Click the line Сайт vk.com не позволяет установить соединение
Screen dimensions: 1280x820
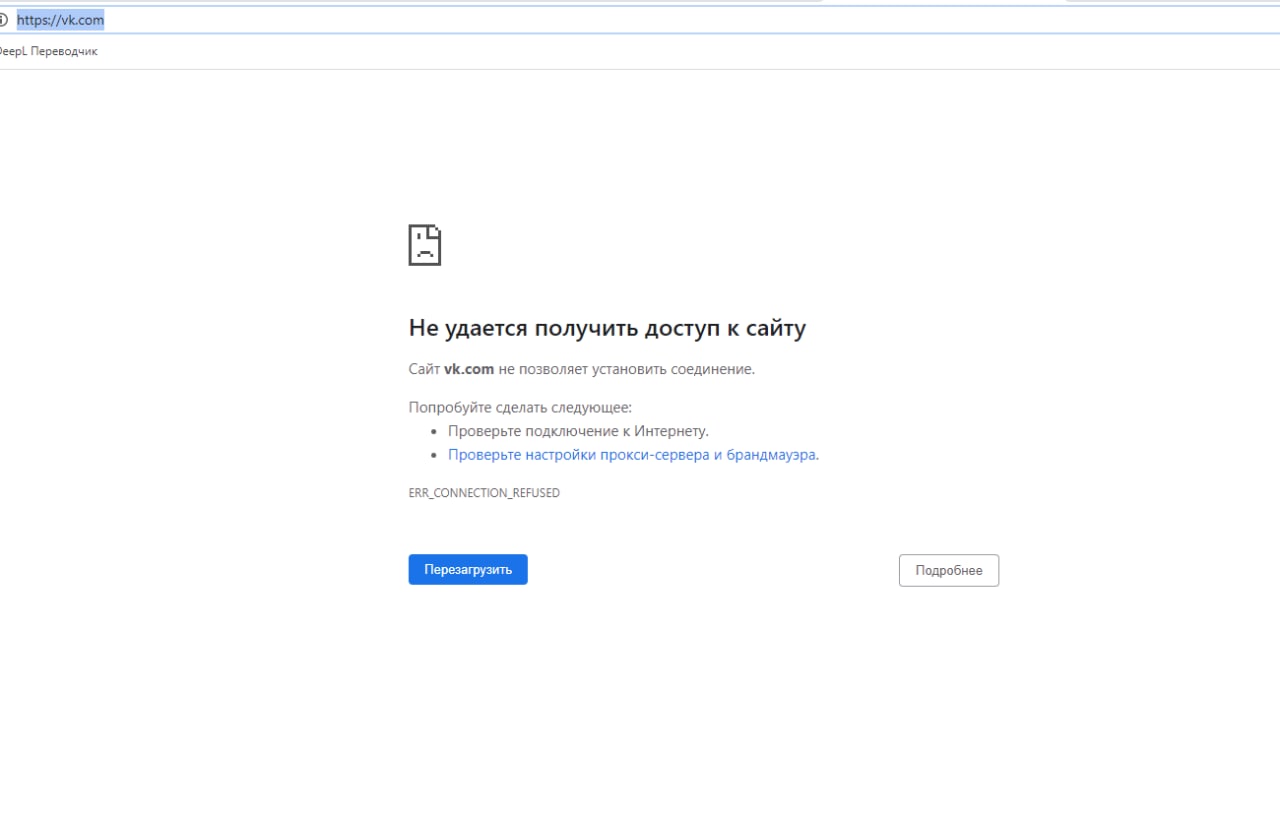[x=582, y=369]
